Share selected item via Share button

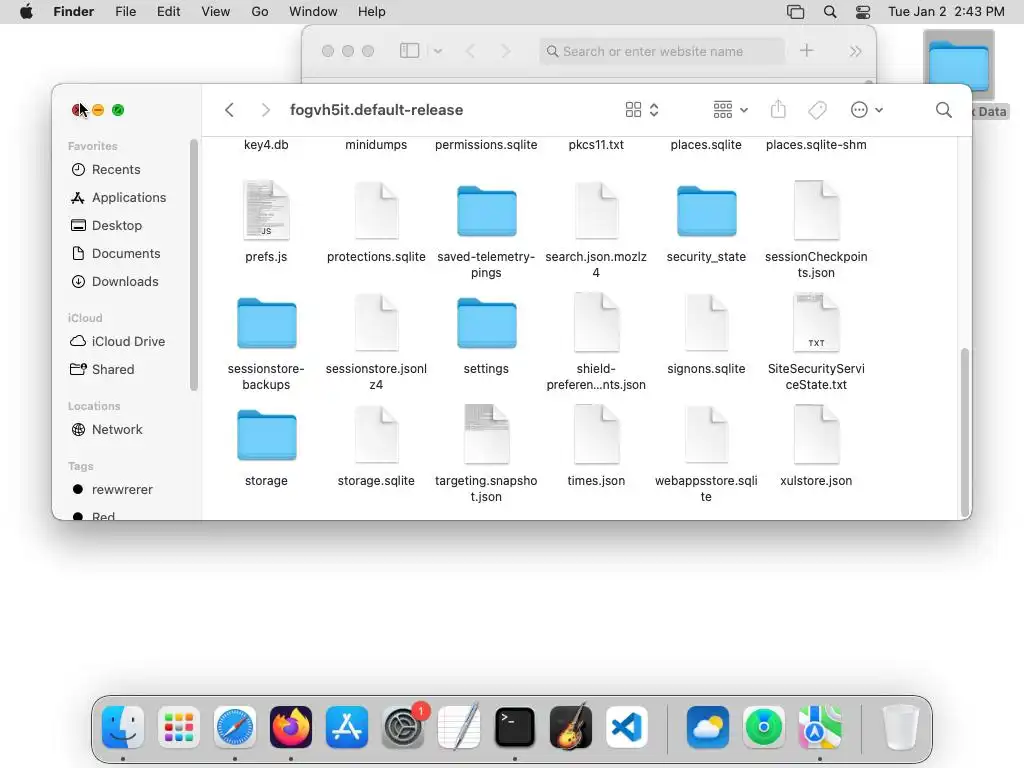point(778,109)
